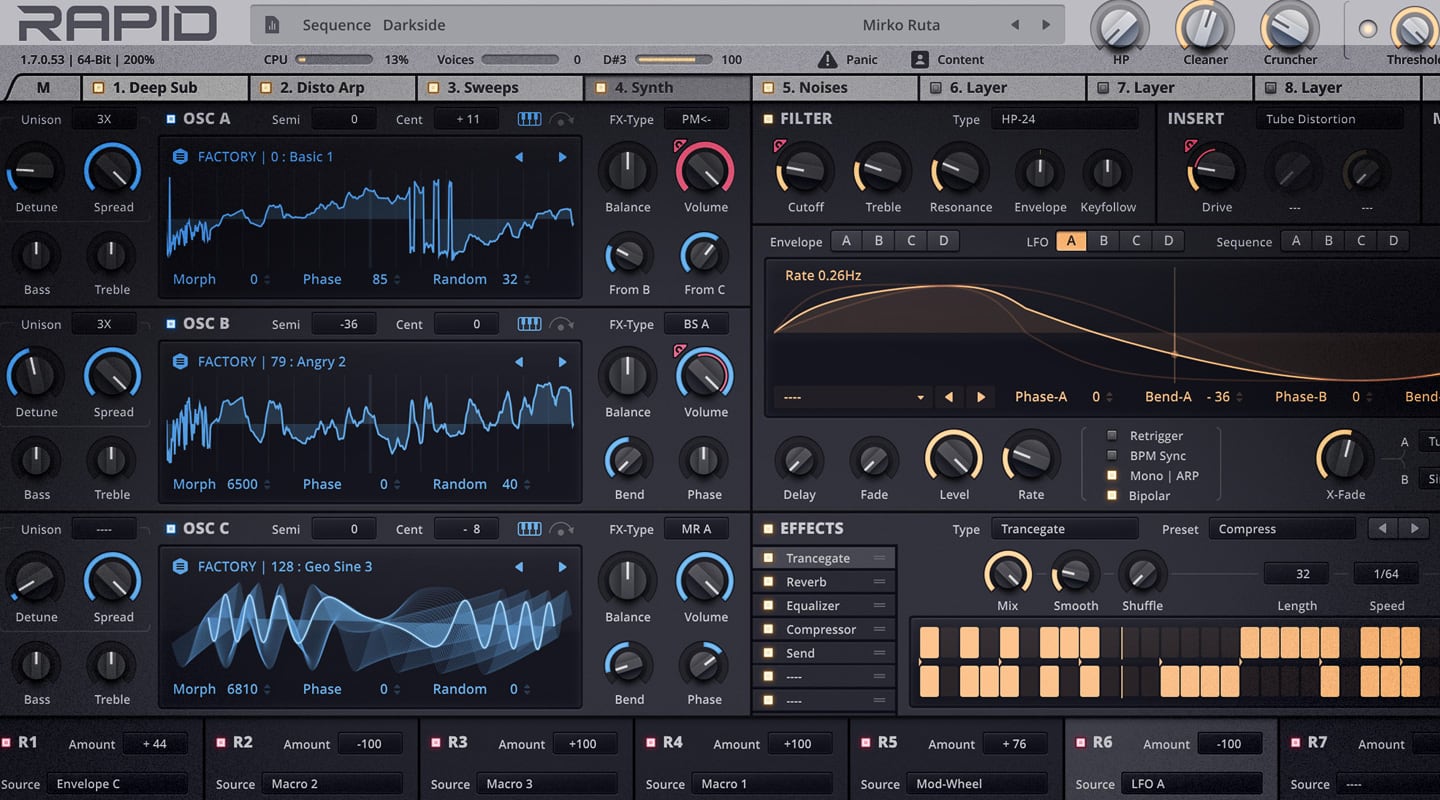Open OSC C wavetable menu icon
Image resolution: width=1440 pixels, height=800 pixels.
180,567
